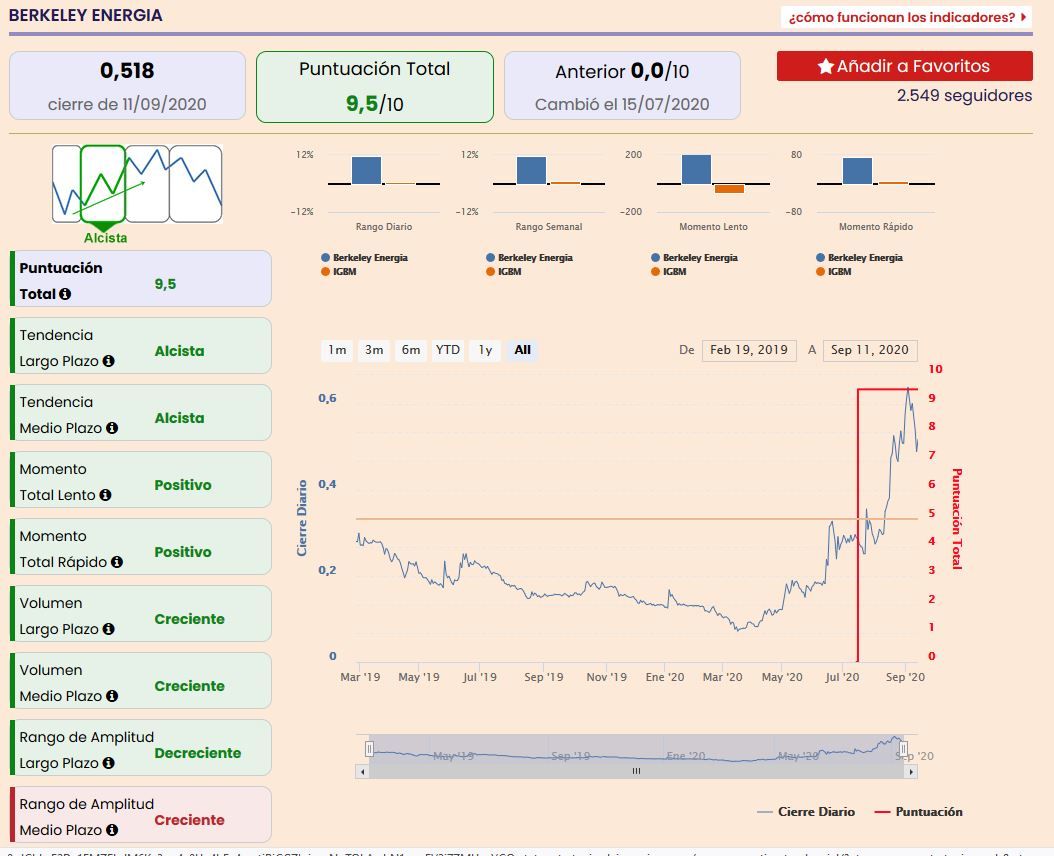The width and height of the screenshot is (1054, 856).
Task: Open info icon for Volumen Largo Plazo
Action: click(x=108, y=629)
